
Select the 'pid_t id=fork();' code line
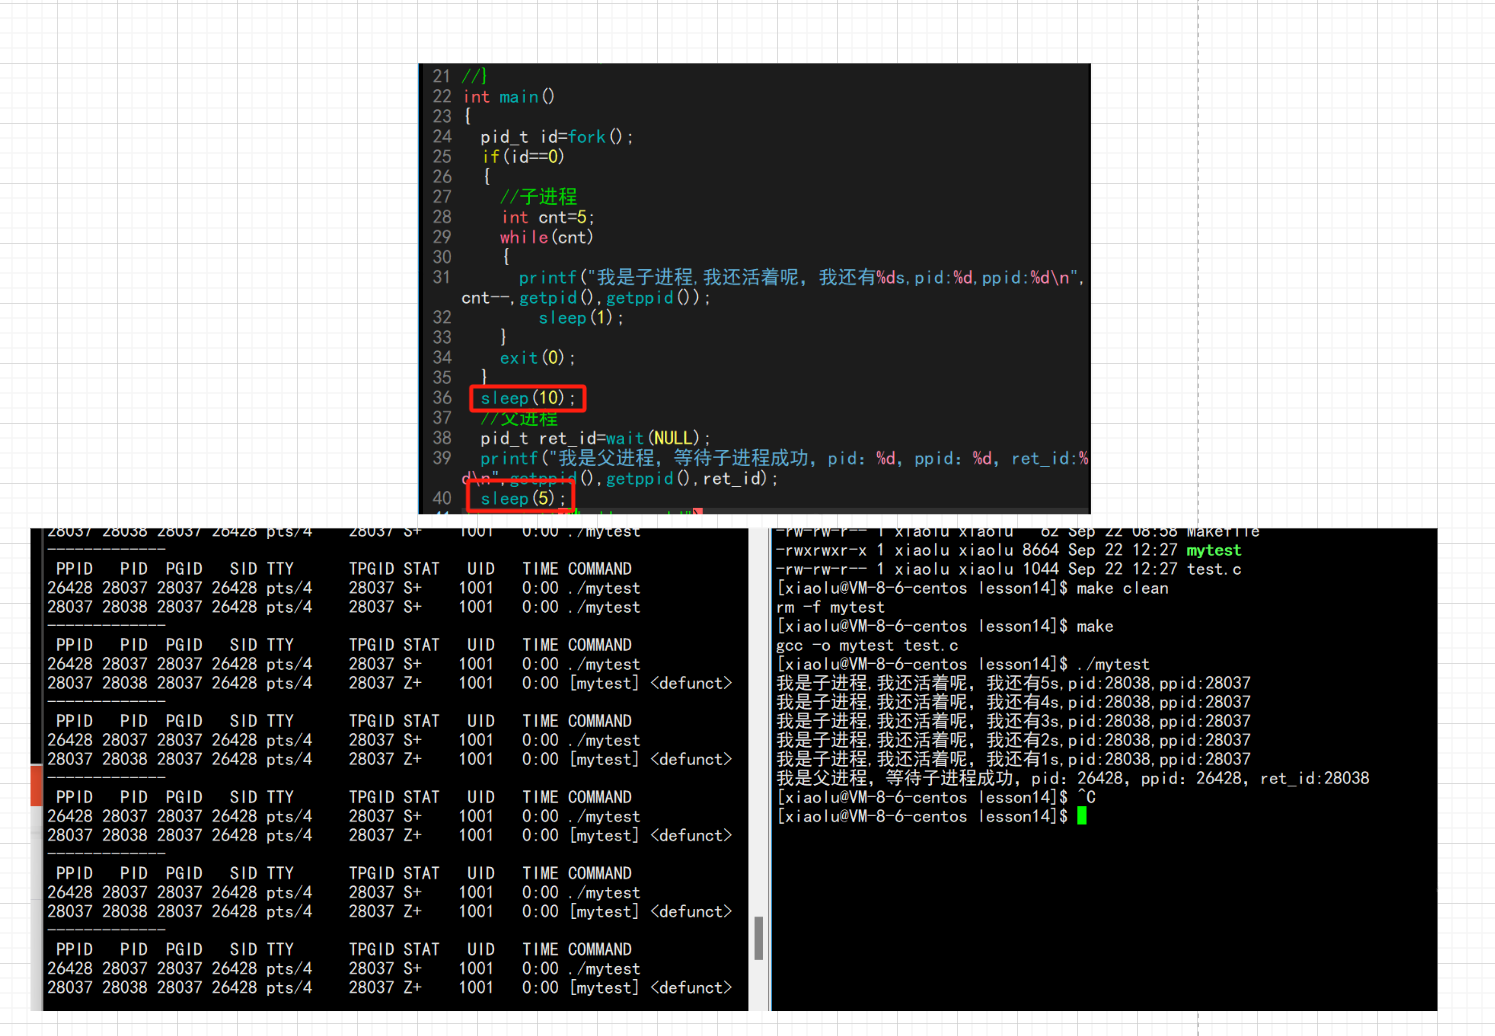point(557,137)
